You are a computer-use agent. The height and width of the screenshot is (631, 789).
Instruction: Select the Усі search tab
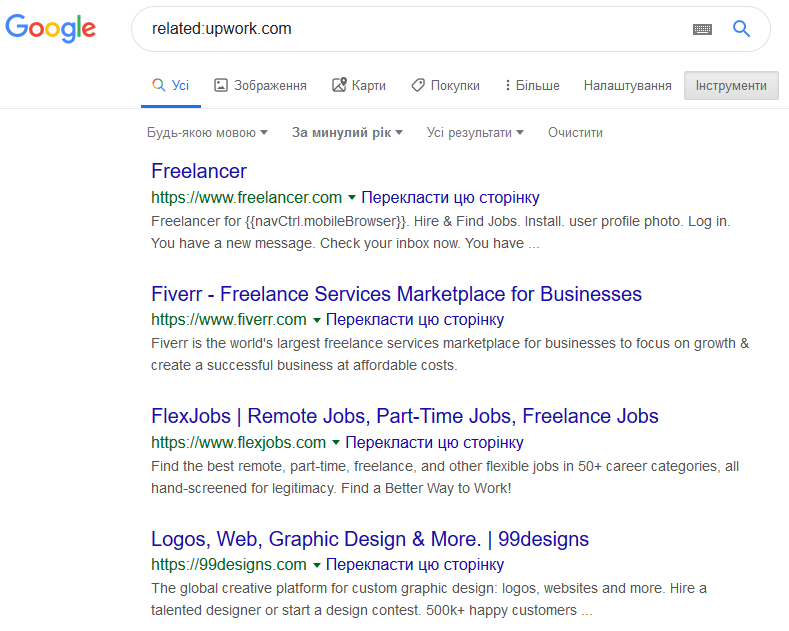[x=171, y=85]
